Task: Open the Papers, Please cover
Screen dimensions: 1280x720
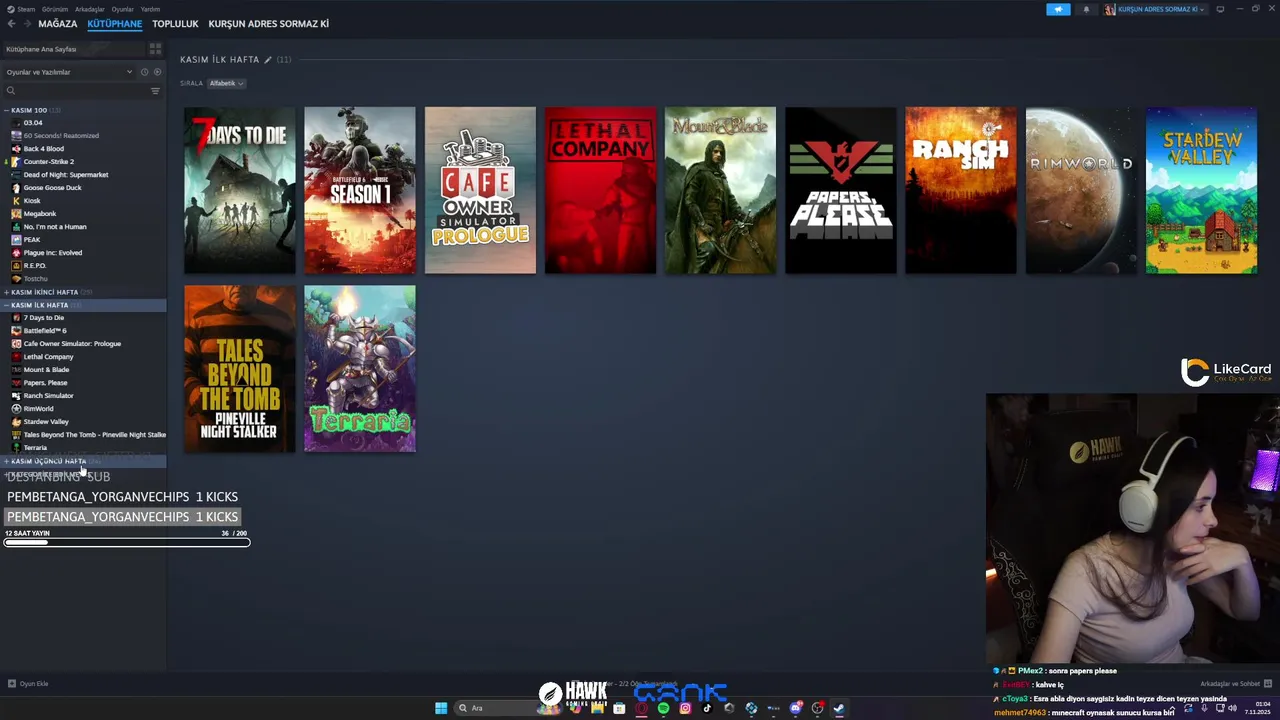Action: [x=841, y=190]
